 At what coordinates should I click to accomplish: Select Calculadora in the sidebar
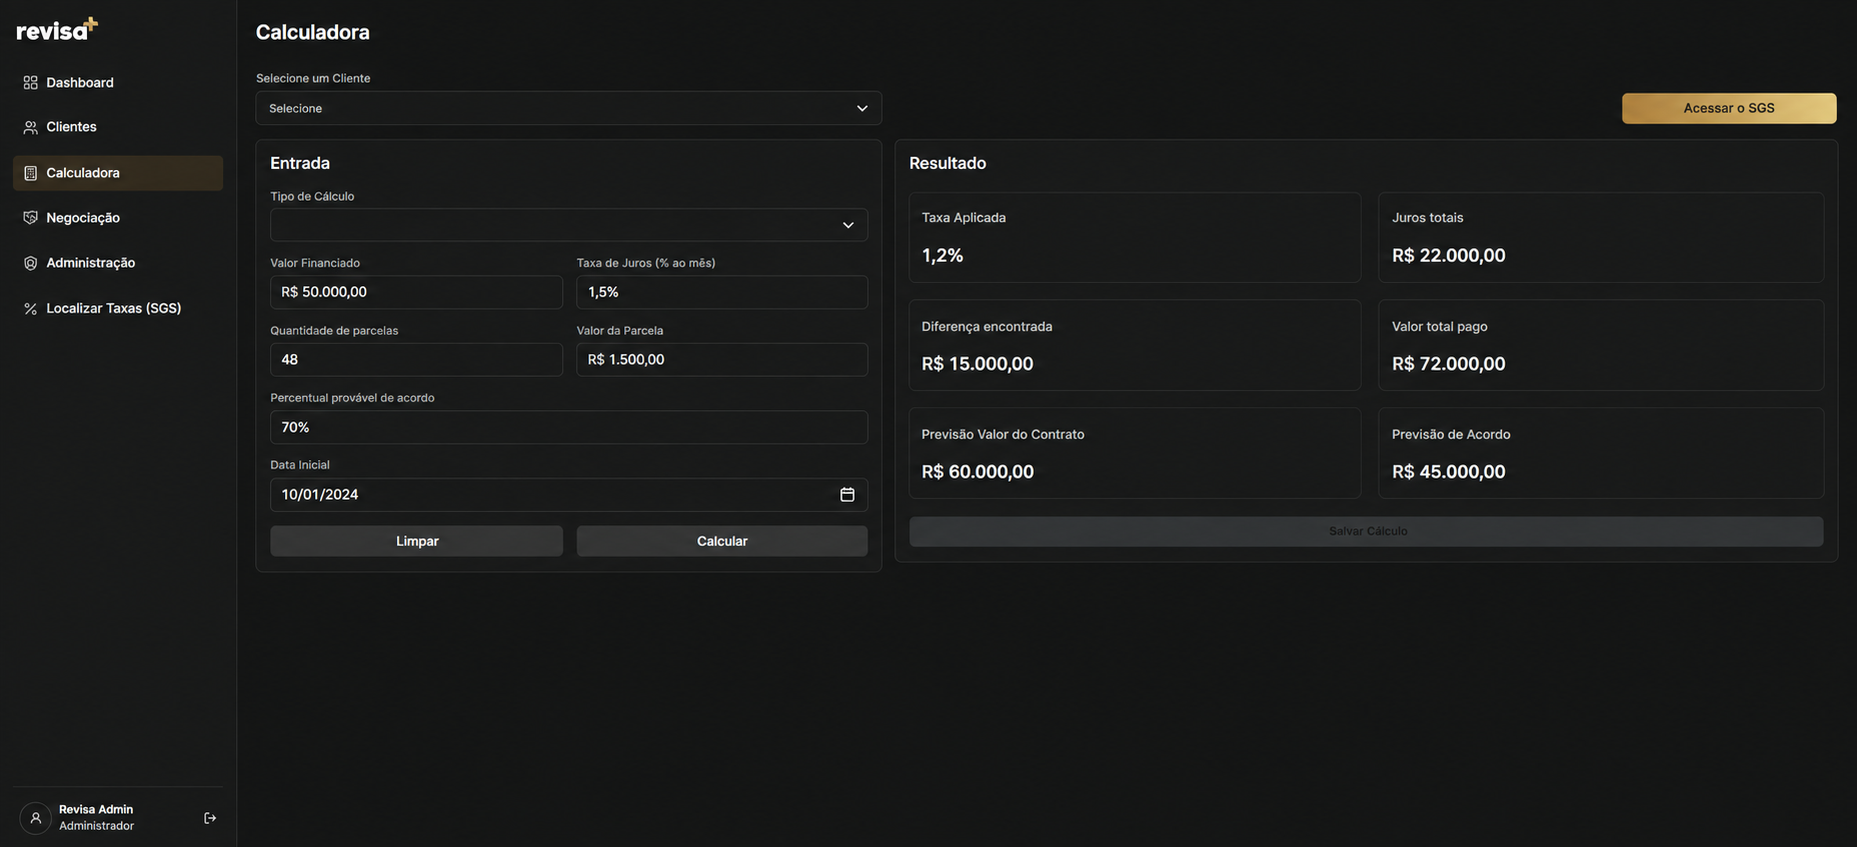(118, 173)
